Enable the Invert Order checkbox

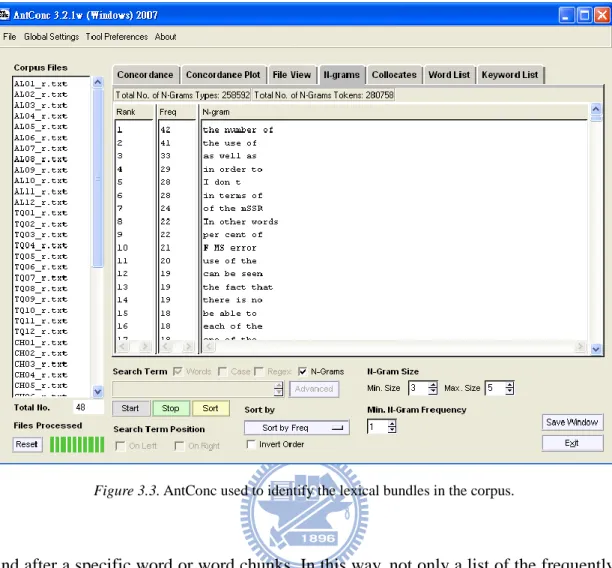tap(251, 444)
